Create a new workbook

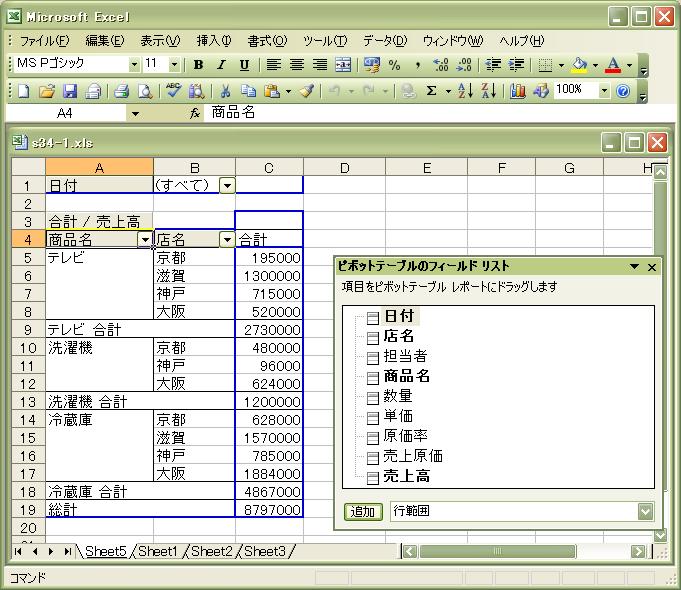click(23, 91)
